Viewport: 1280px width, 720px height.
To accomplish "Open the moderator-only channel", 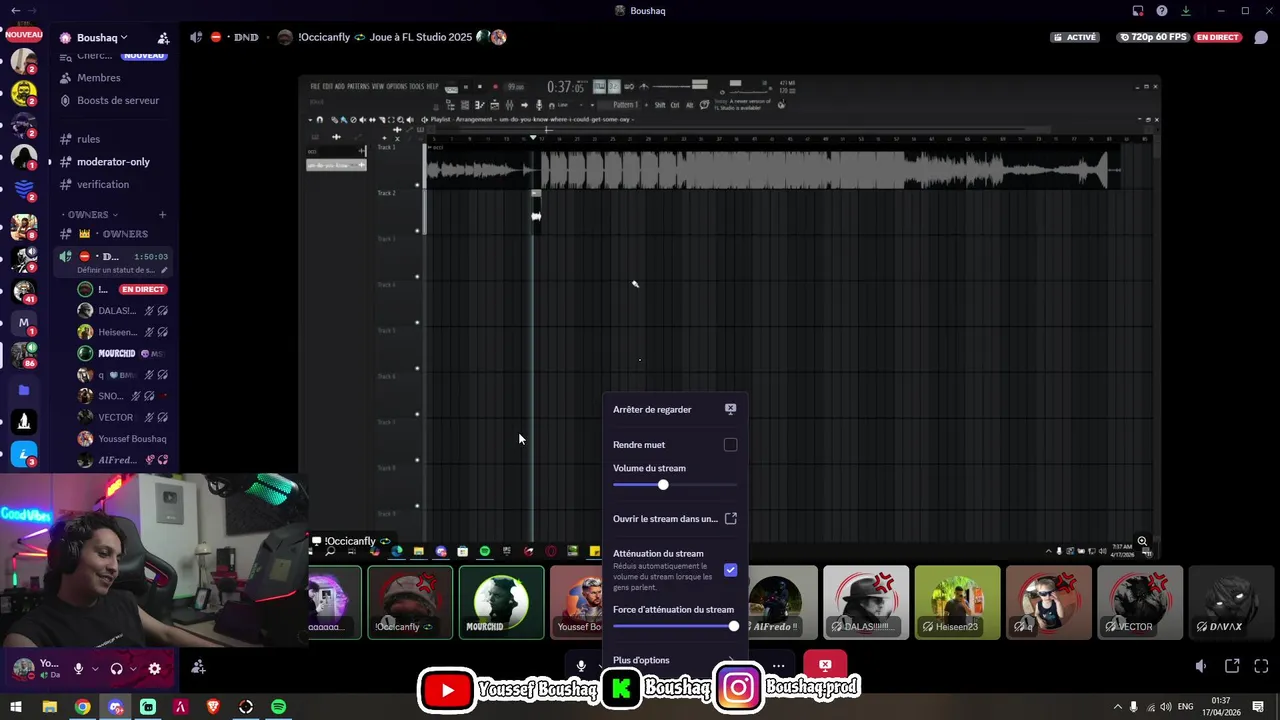I will [x=114, y=162].
